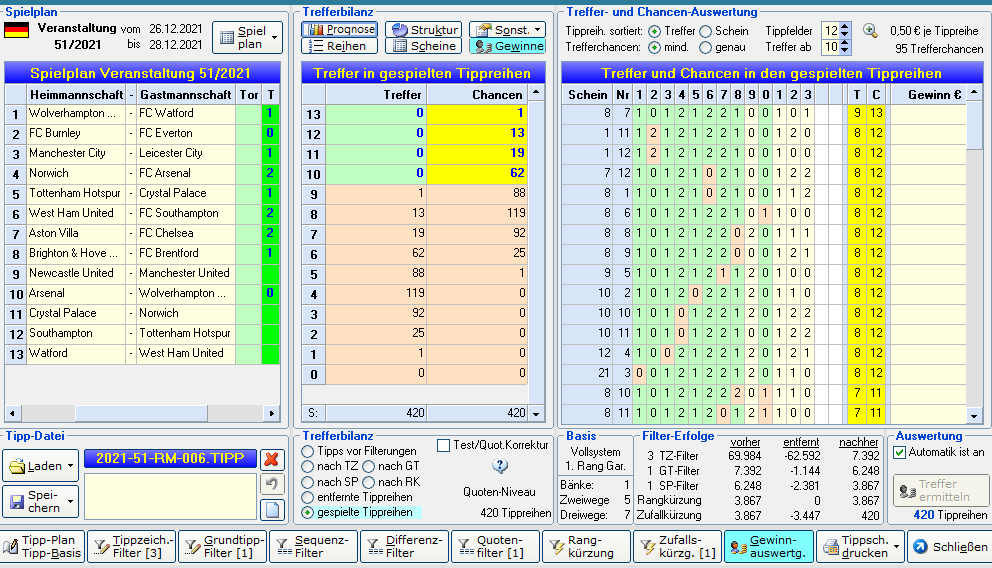Click down arrow of Trefferbilanz scrollbar
Screen dimensions: 992x568
pos(536,414)
